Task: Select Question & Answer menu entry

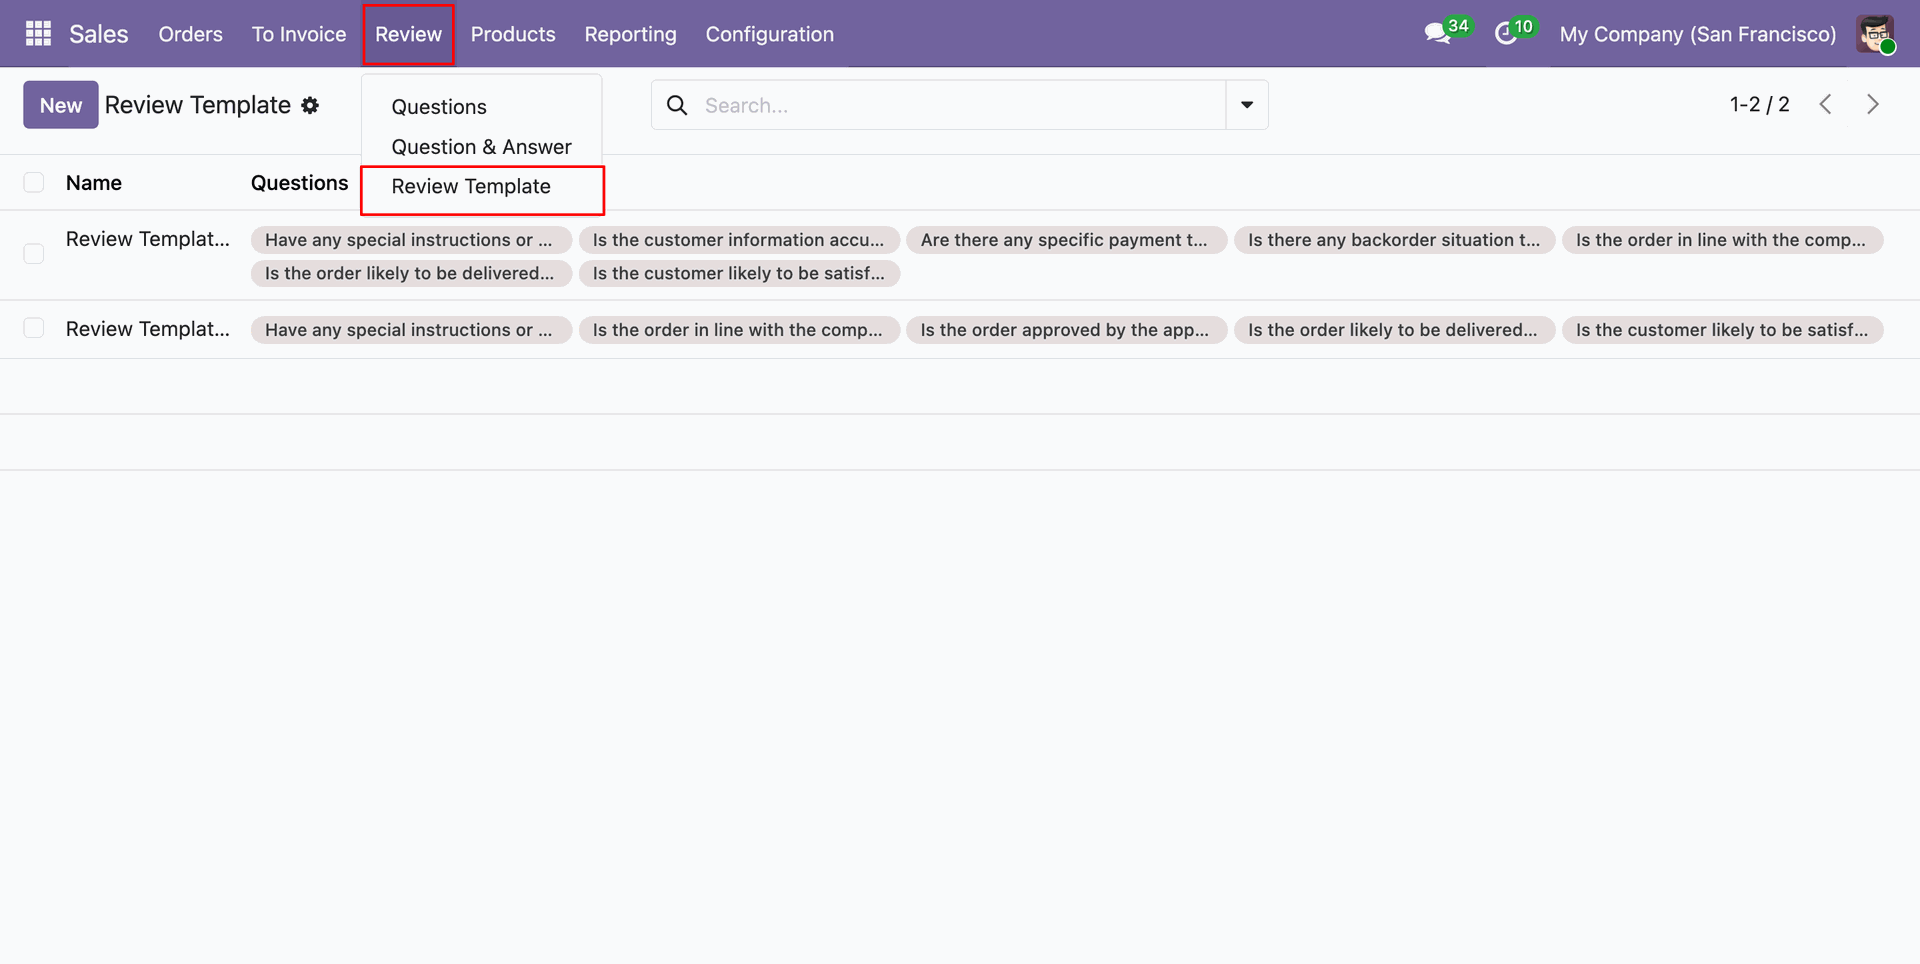Action: (x=481, y=147)
